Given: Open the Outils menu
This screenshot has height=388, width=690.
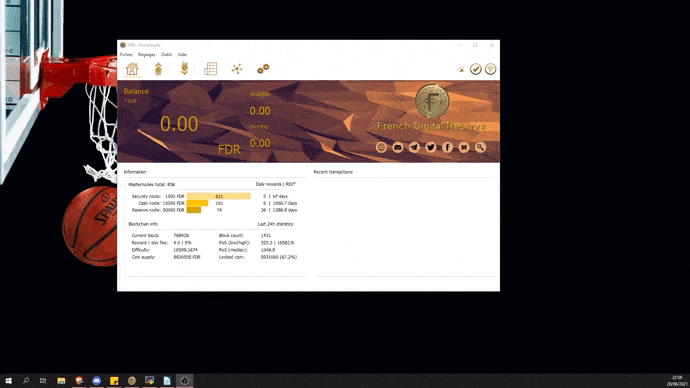Looking at the screenshot, I should click(166, 55).
